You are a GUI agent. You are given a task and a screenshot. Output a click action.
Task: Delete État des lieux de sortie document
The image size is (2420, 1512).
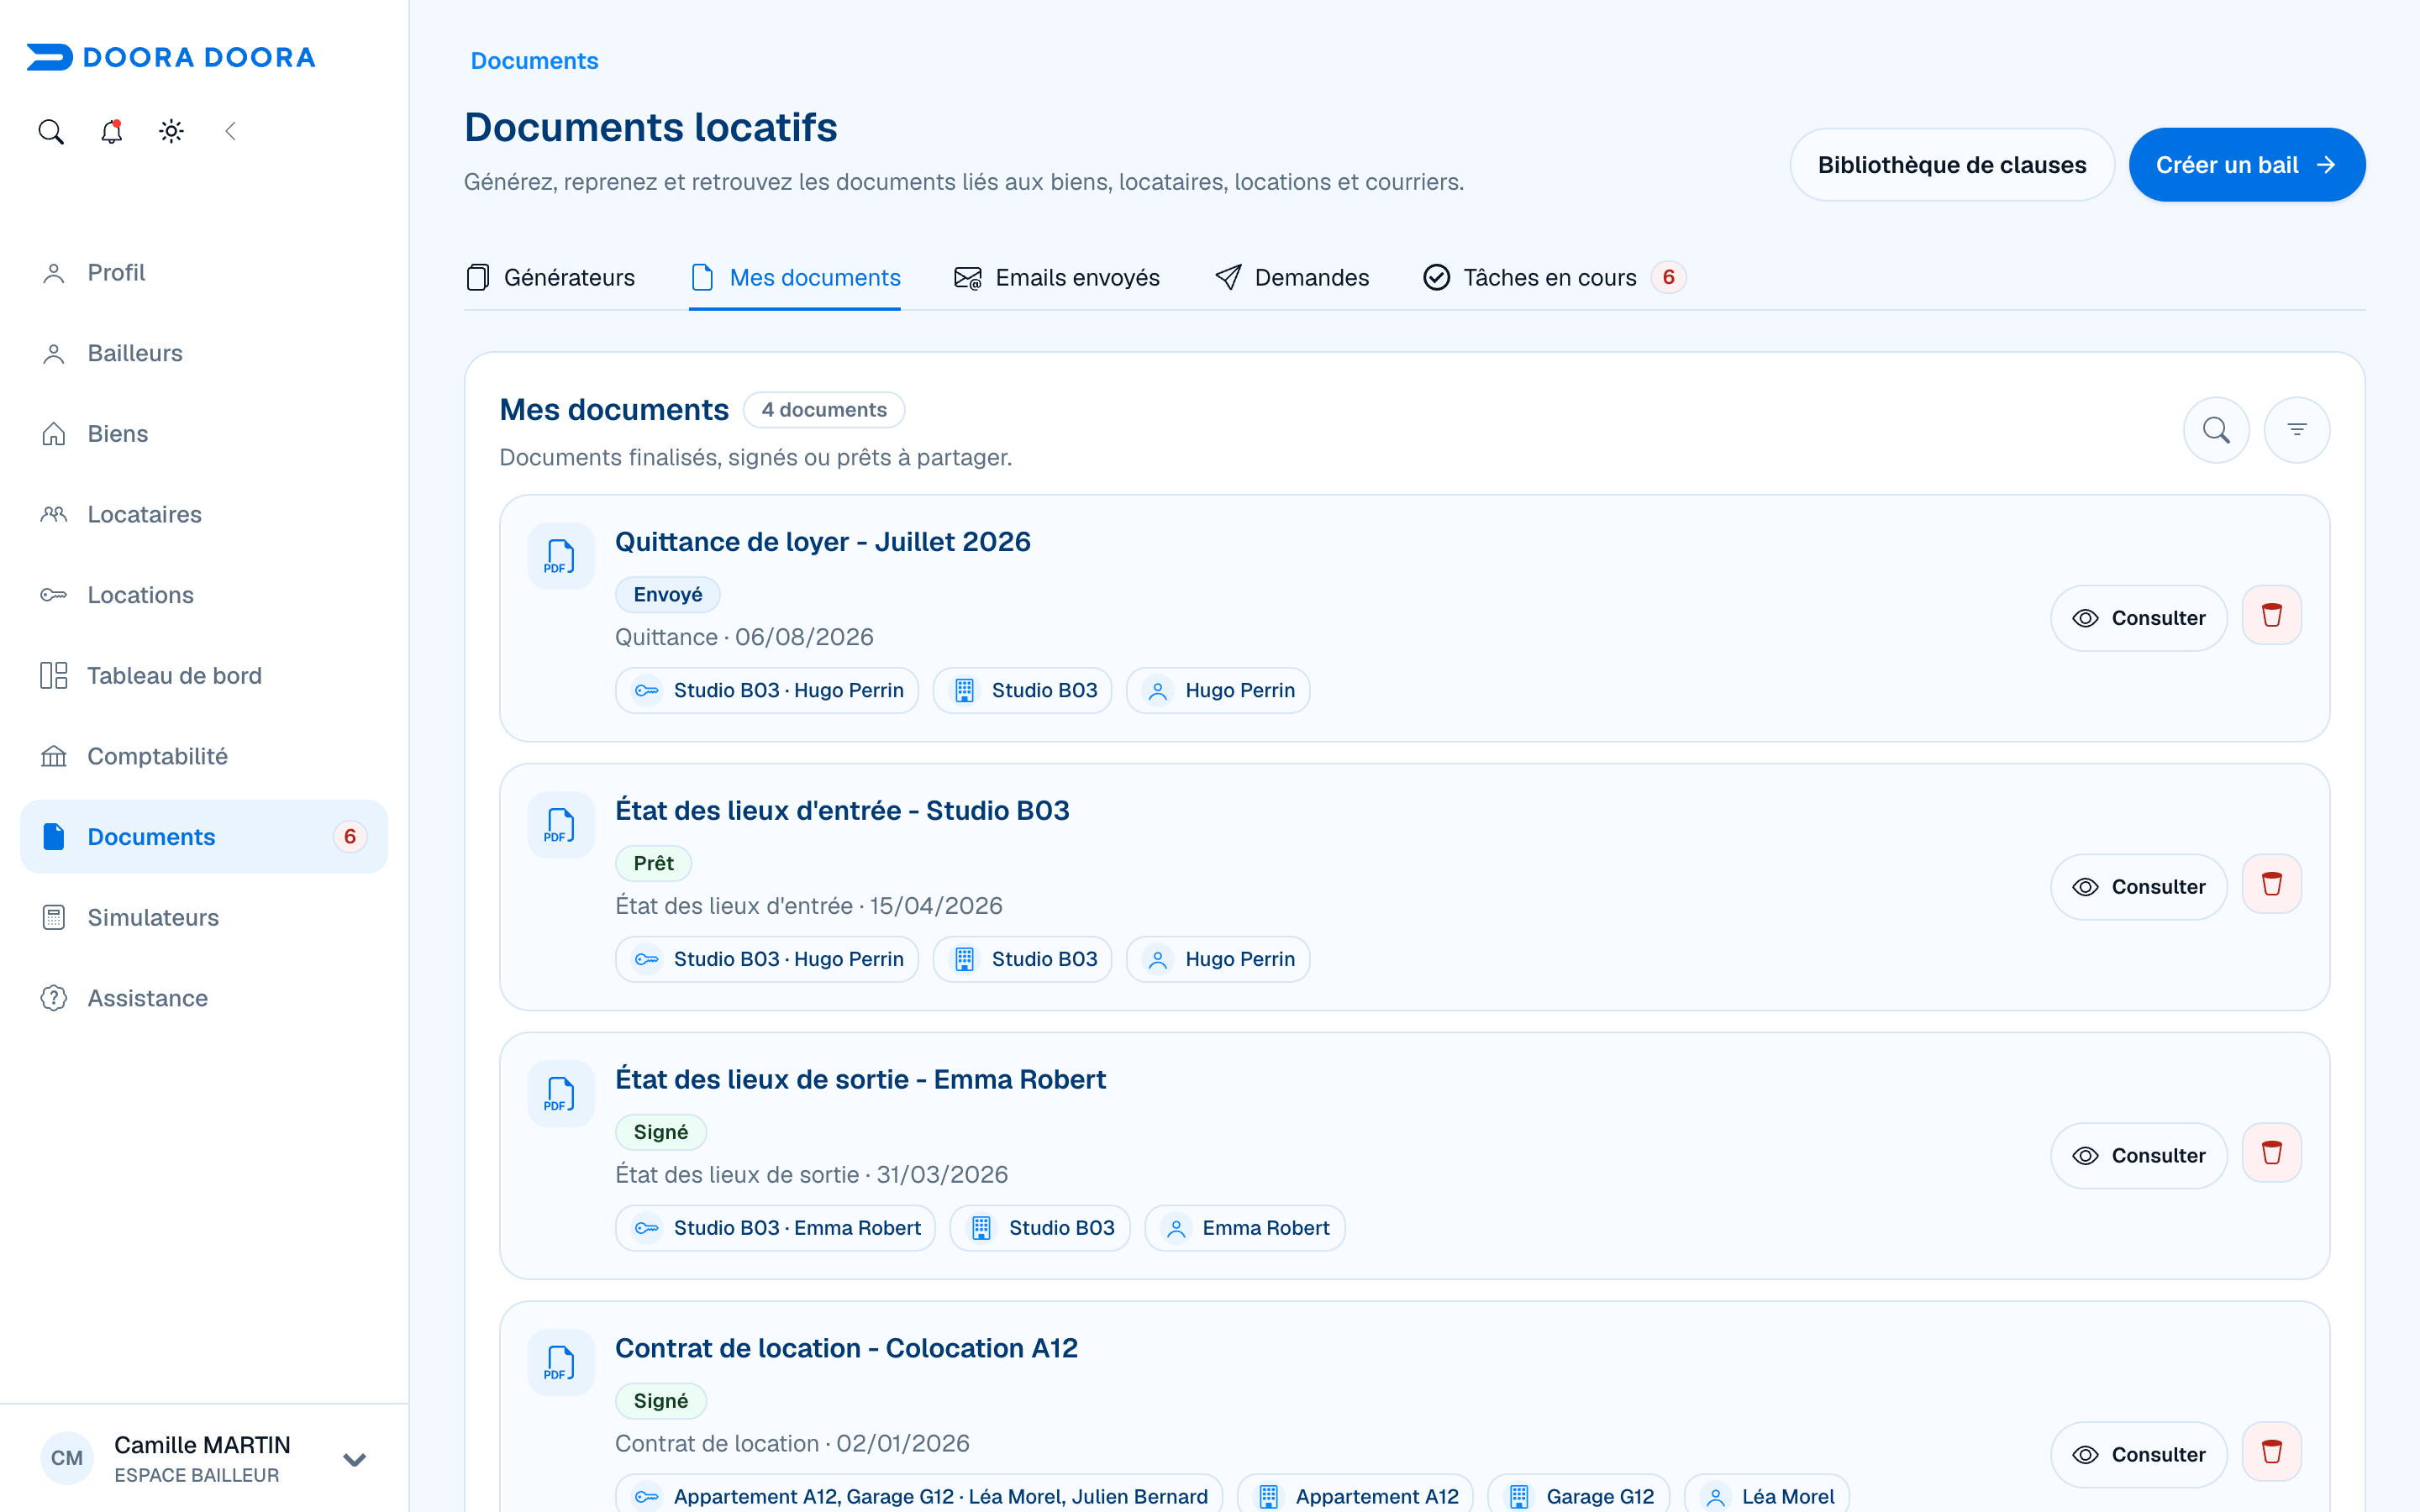pos(2272,1153)
